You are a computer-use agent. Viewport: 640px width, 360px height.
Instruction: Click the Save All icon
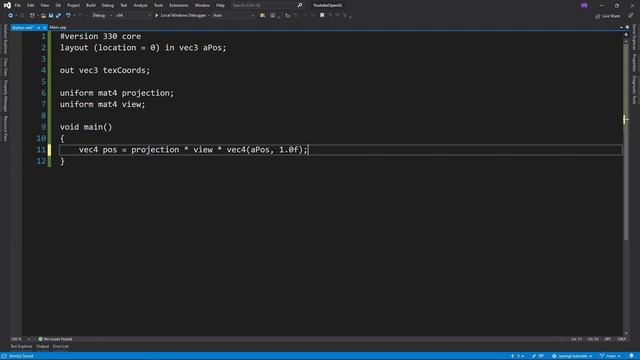[58, 16]
